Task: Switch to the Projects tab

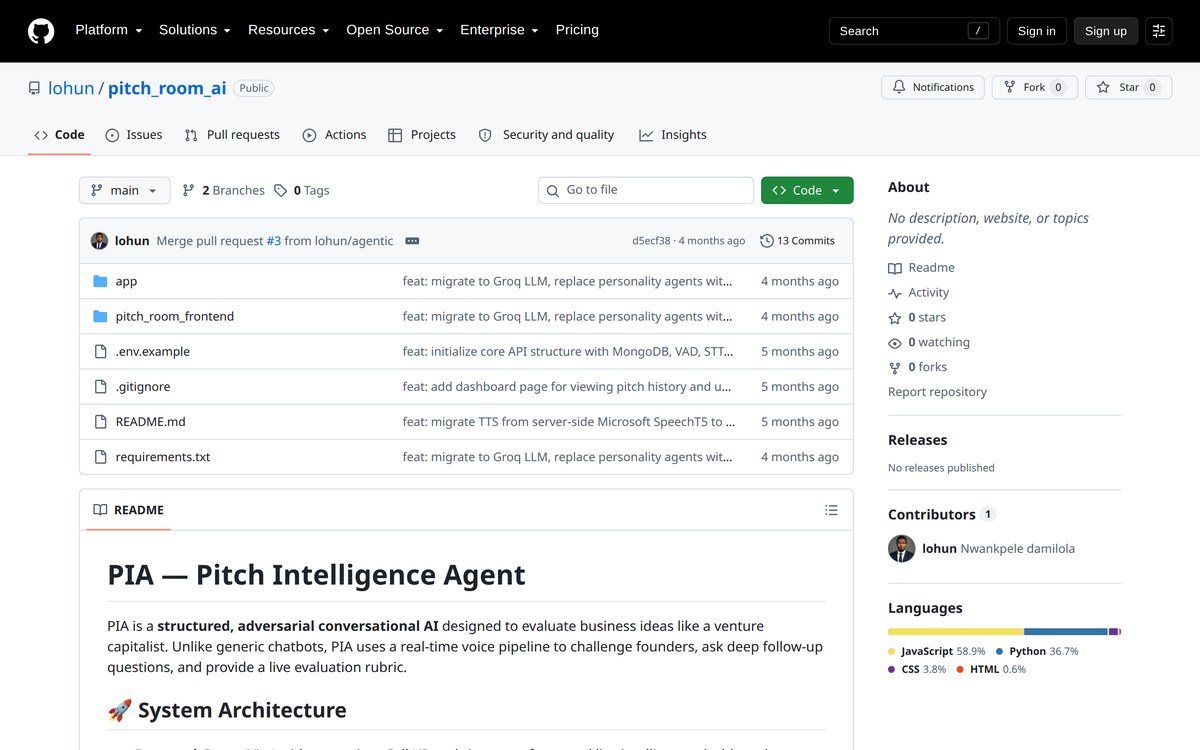Action: (422, 135)
